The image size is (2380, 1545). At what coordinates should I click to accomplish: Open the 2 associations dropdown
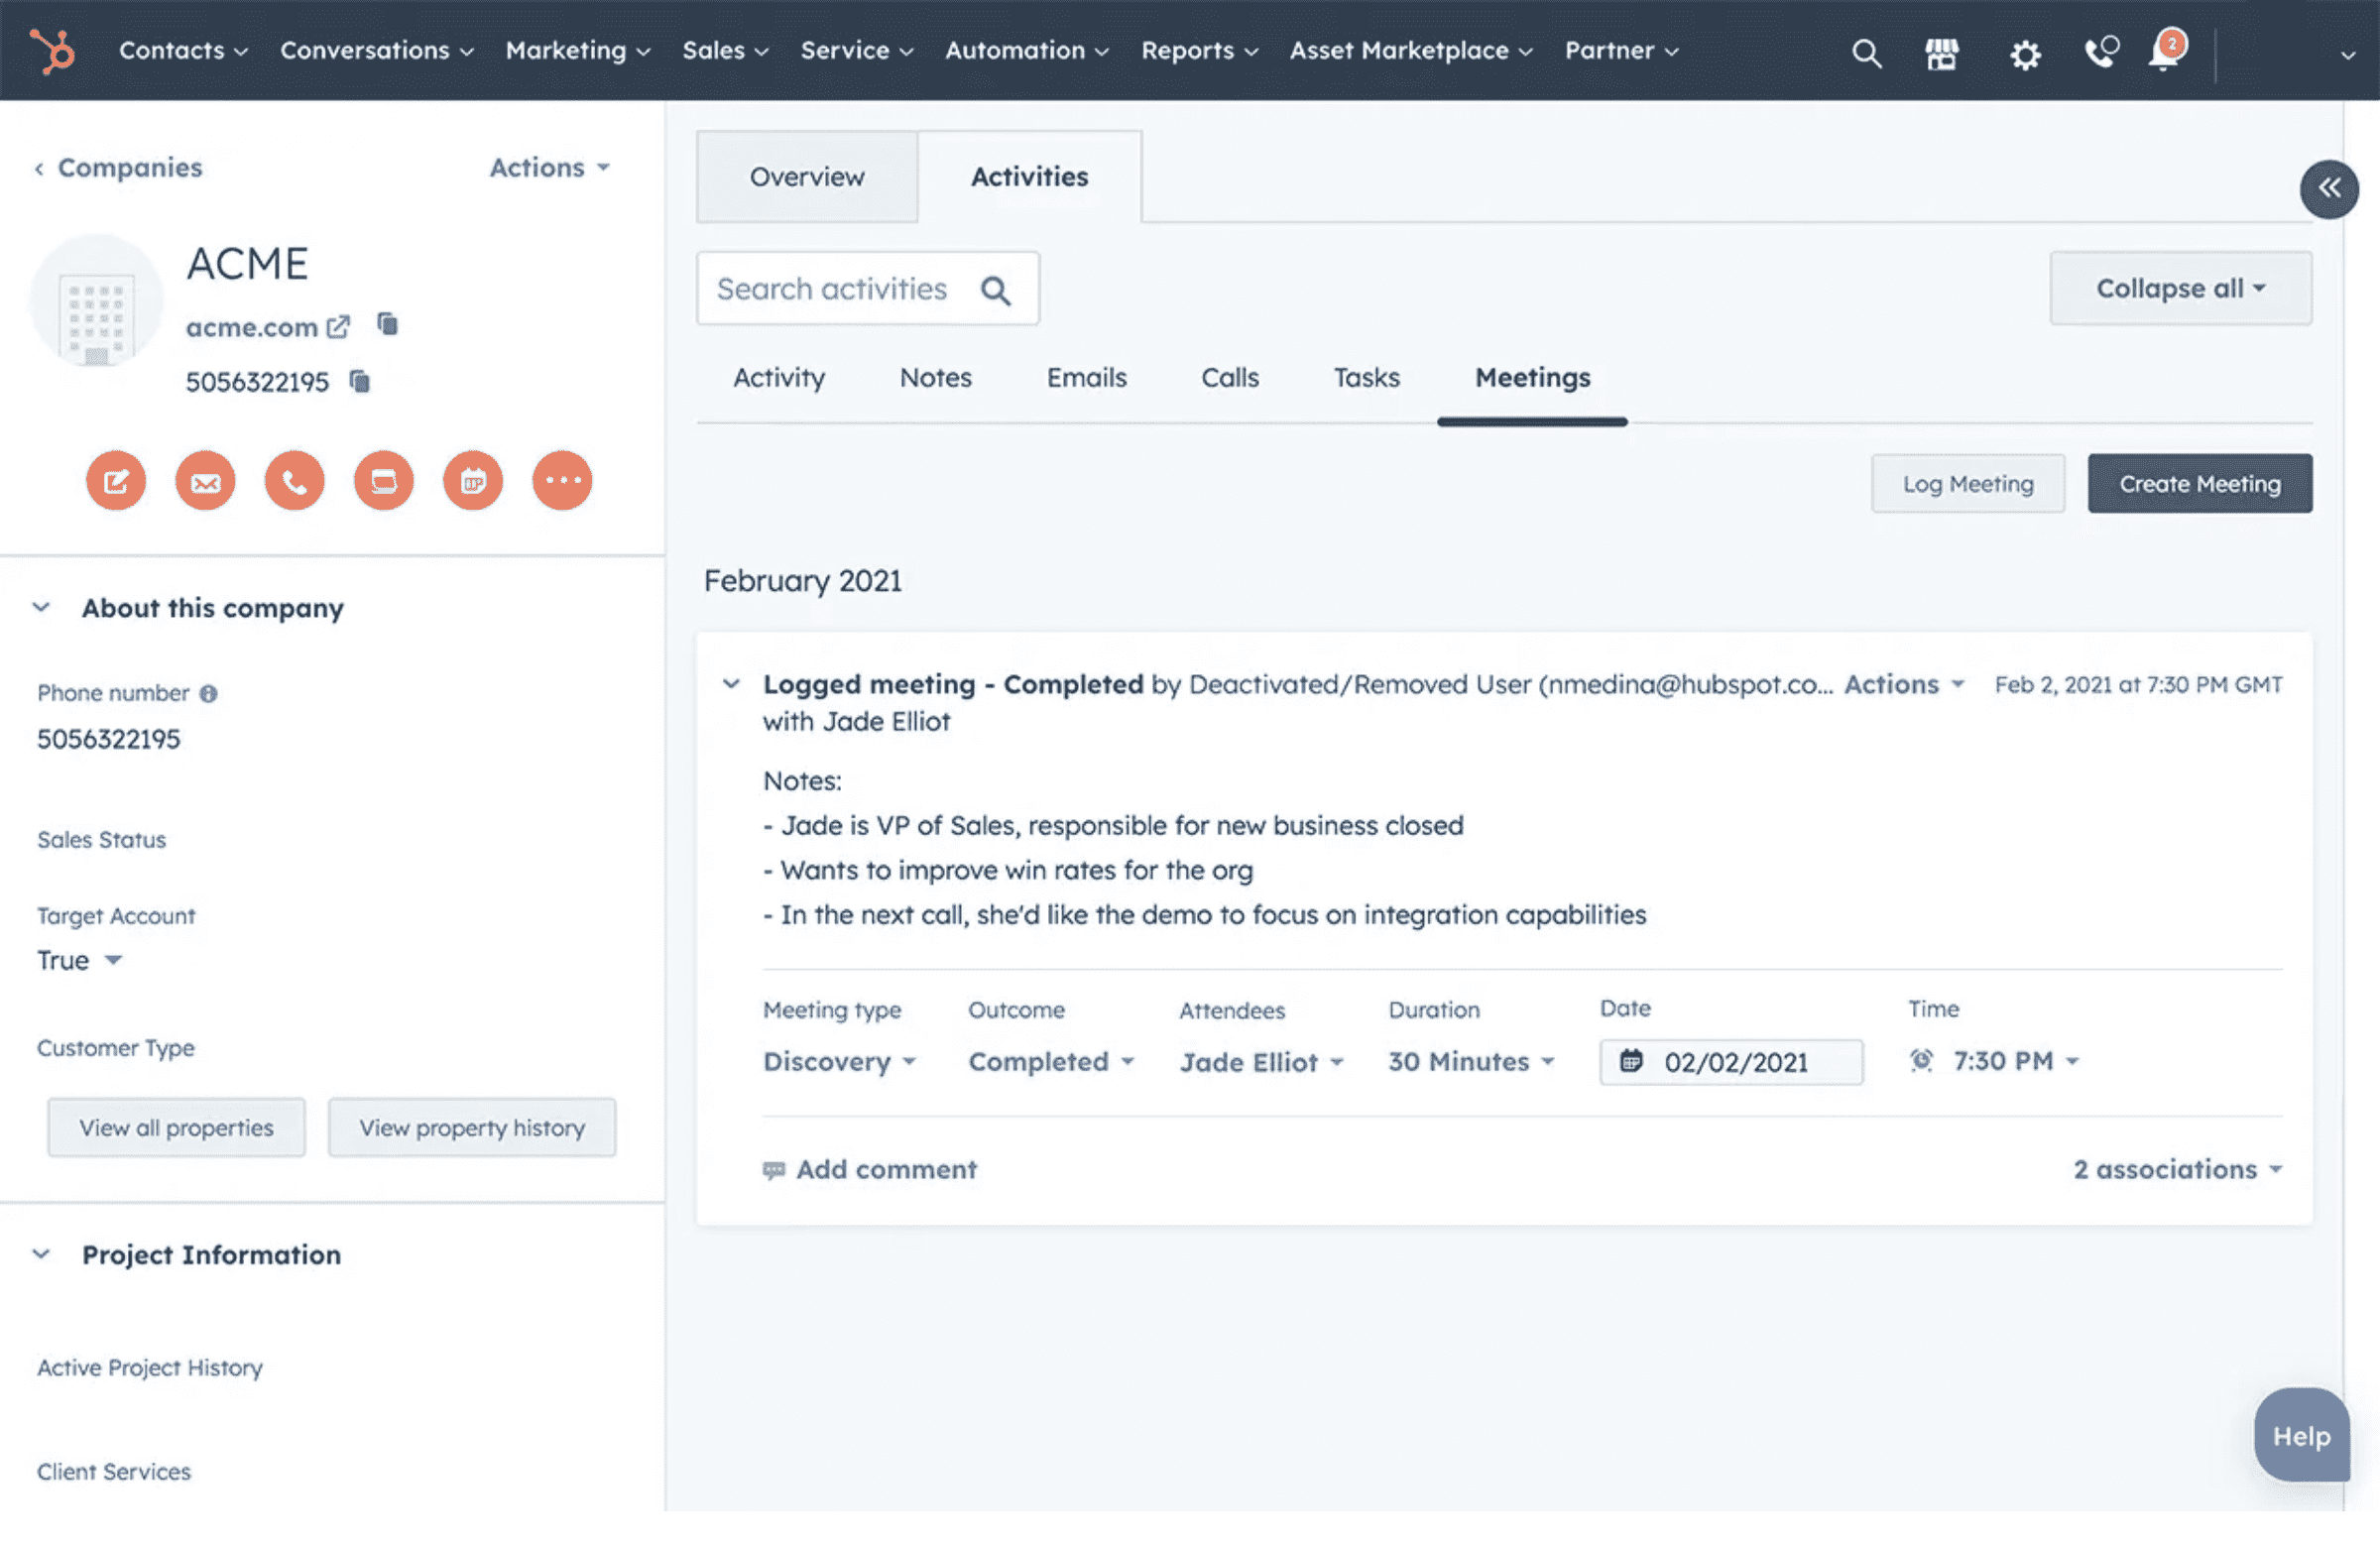(2177, 1169)
